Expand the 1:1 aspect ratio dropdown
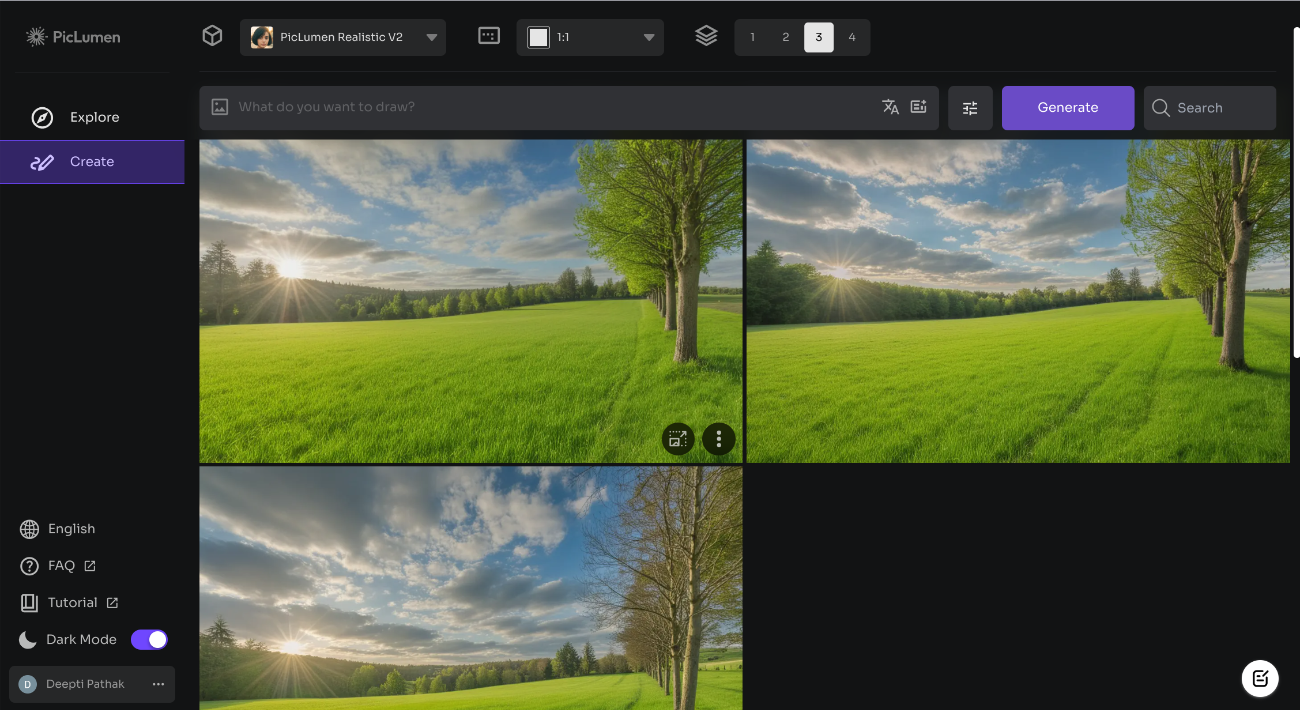Screen dimensions: 1300x710 point(589,36)
